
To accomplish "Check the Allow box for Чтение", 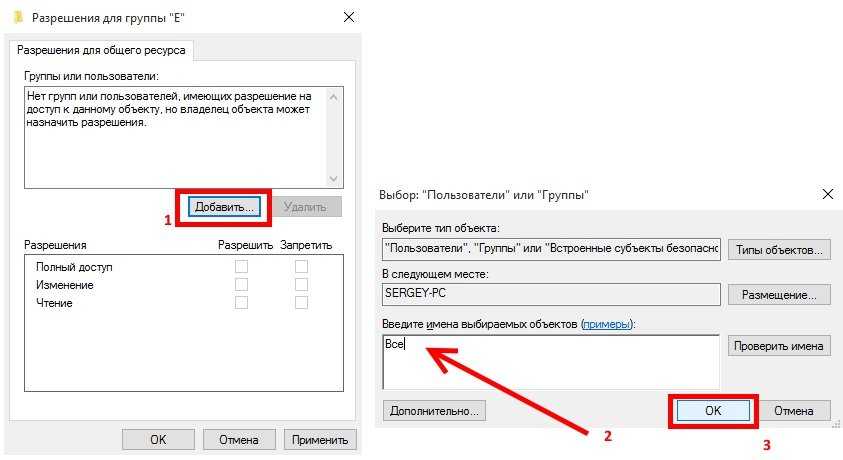I will (x=240, y=303).
